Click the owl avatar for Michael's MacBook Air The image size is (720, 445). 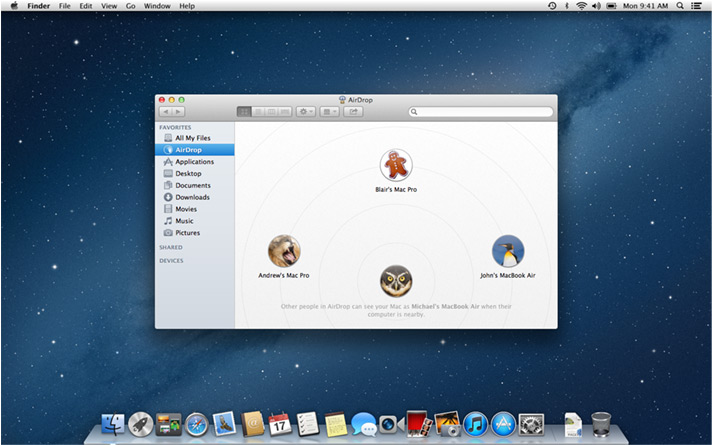pos(396,281)
